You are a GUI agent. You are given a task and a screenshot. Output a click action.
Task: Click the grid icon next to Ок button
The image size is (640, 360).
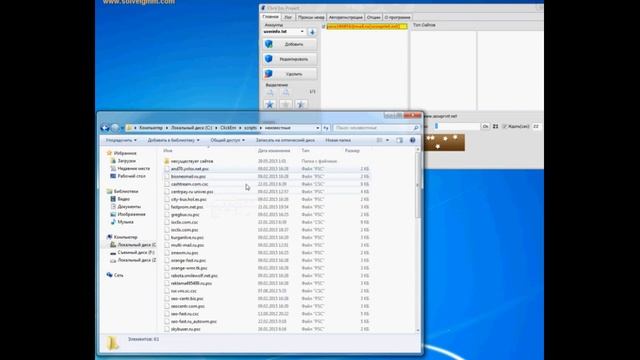[x=496, y=127]
